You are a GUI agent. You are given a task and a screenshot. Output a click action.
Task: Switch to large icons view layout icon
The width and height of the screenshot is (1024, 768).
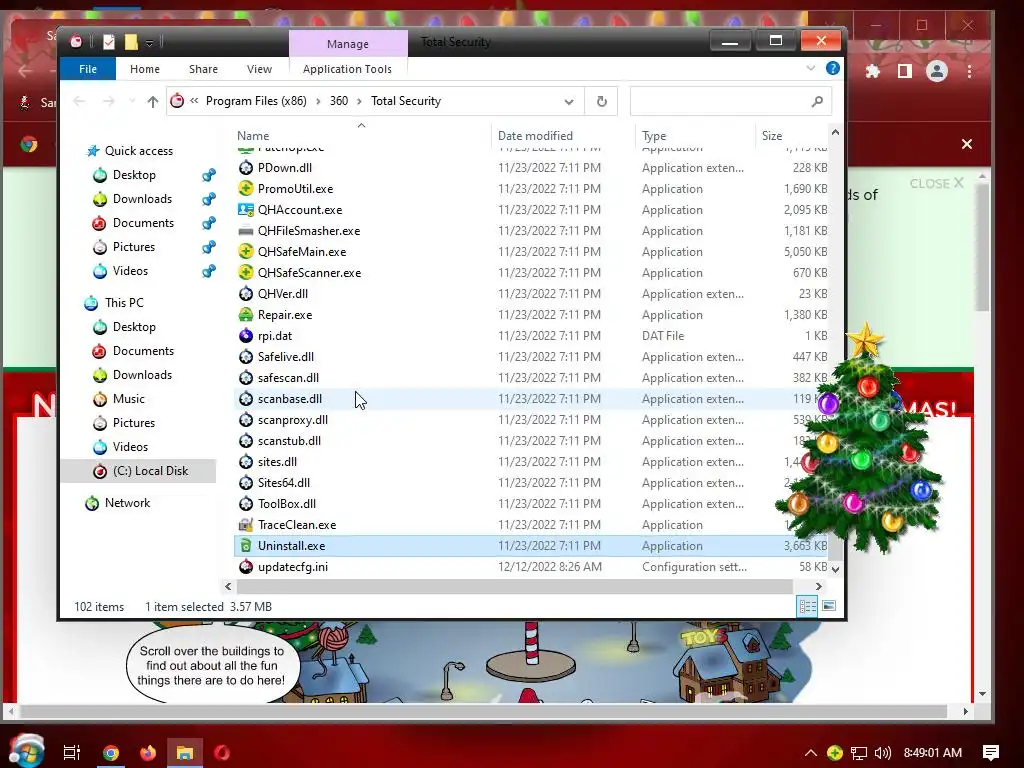[829, 606]
